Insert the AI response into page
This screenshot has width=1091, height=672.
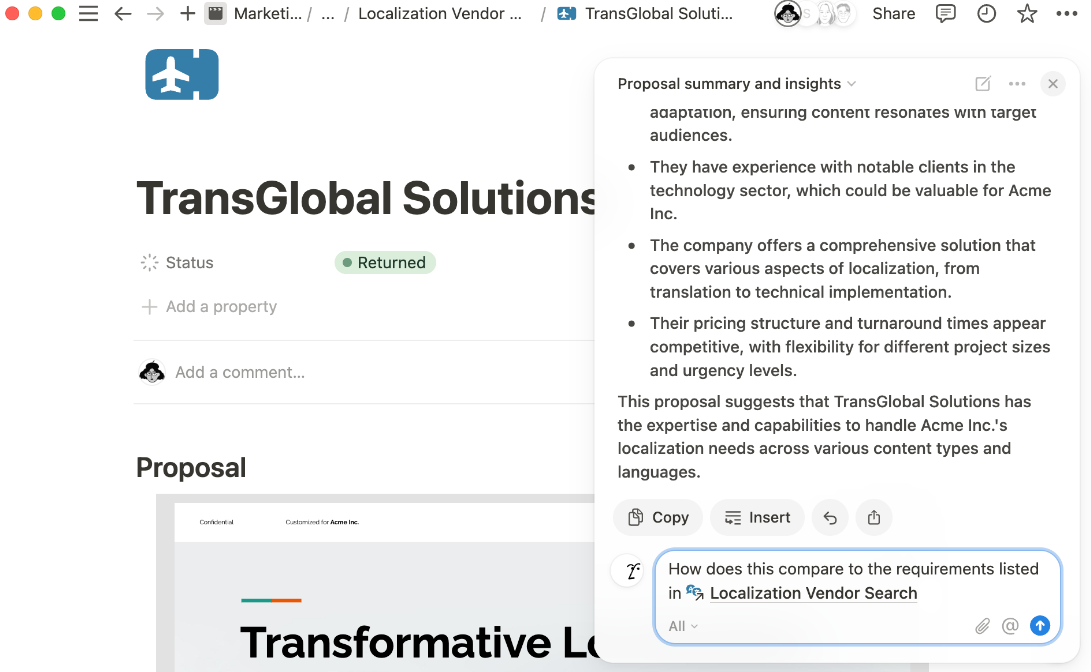pos(757,517)
